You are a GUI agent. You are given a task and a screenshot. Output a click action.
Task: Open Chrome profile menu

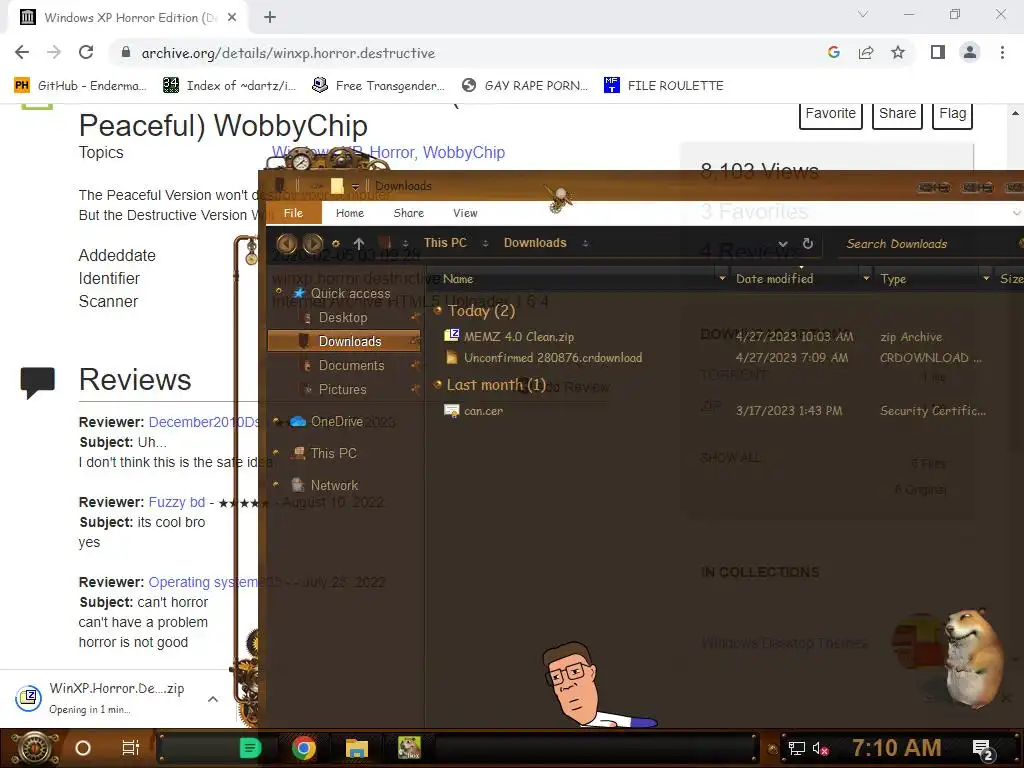(x=970, y=52)
